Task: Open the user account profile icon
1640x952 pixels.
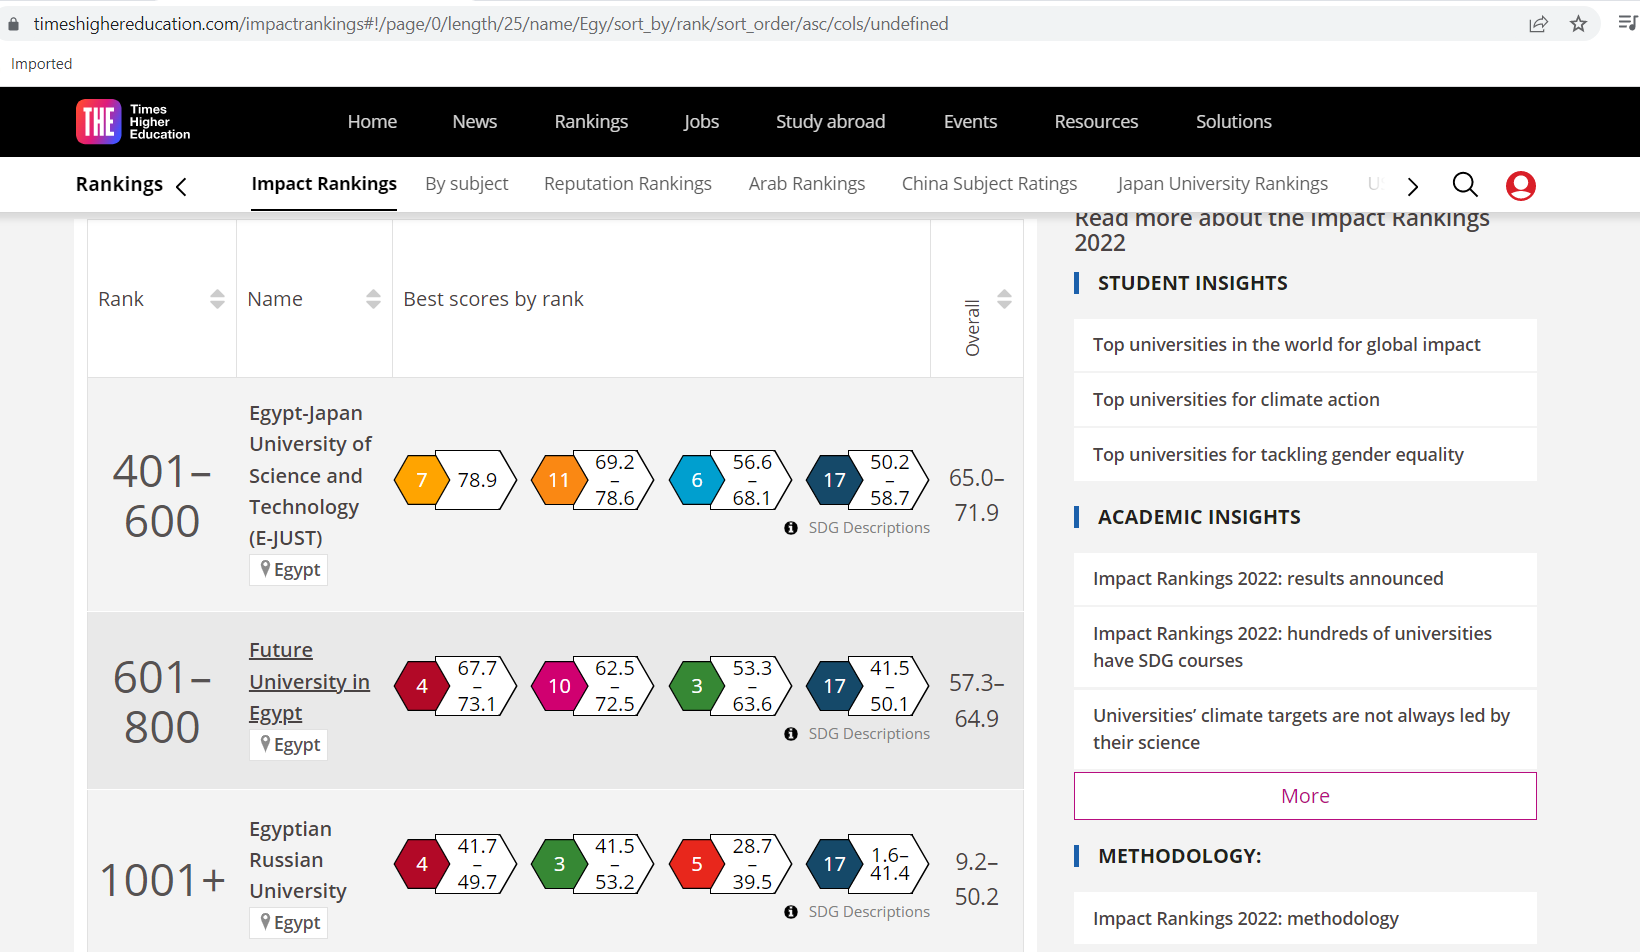Action: 1521,186
